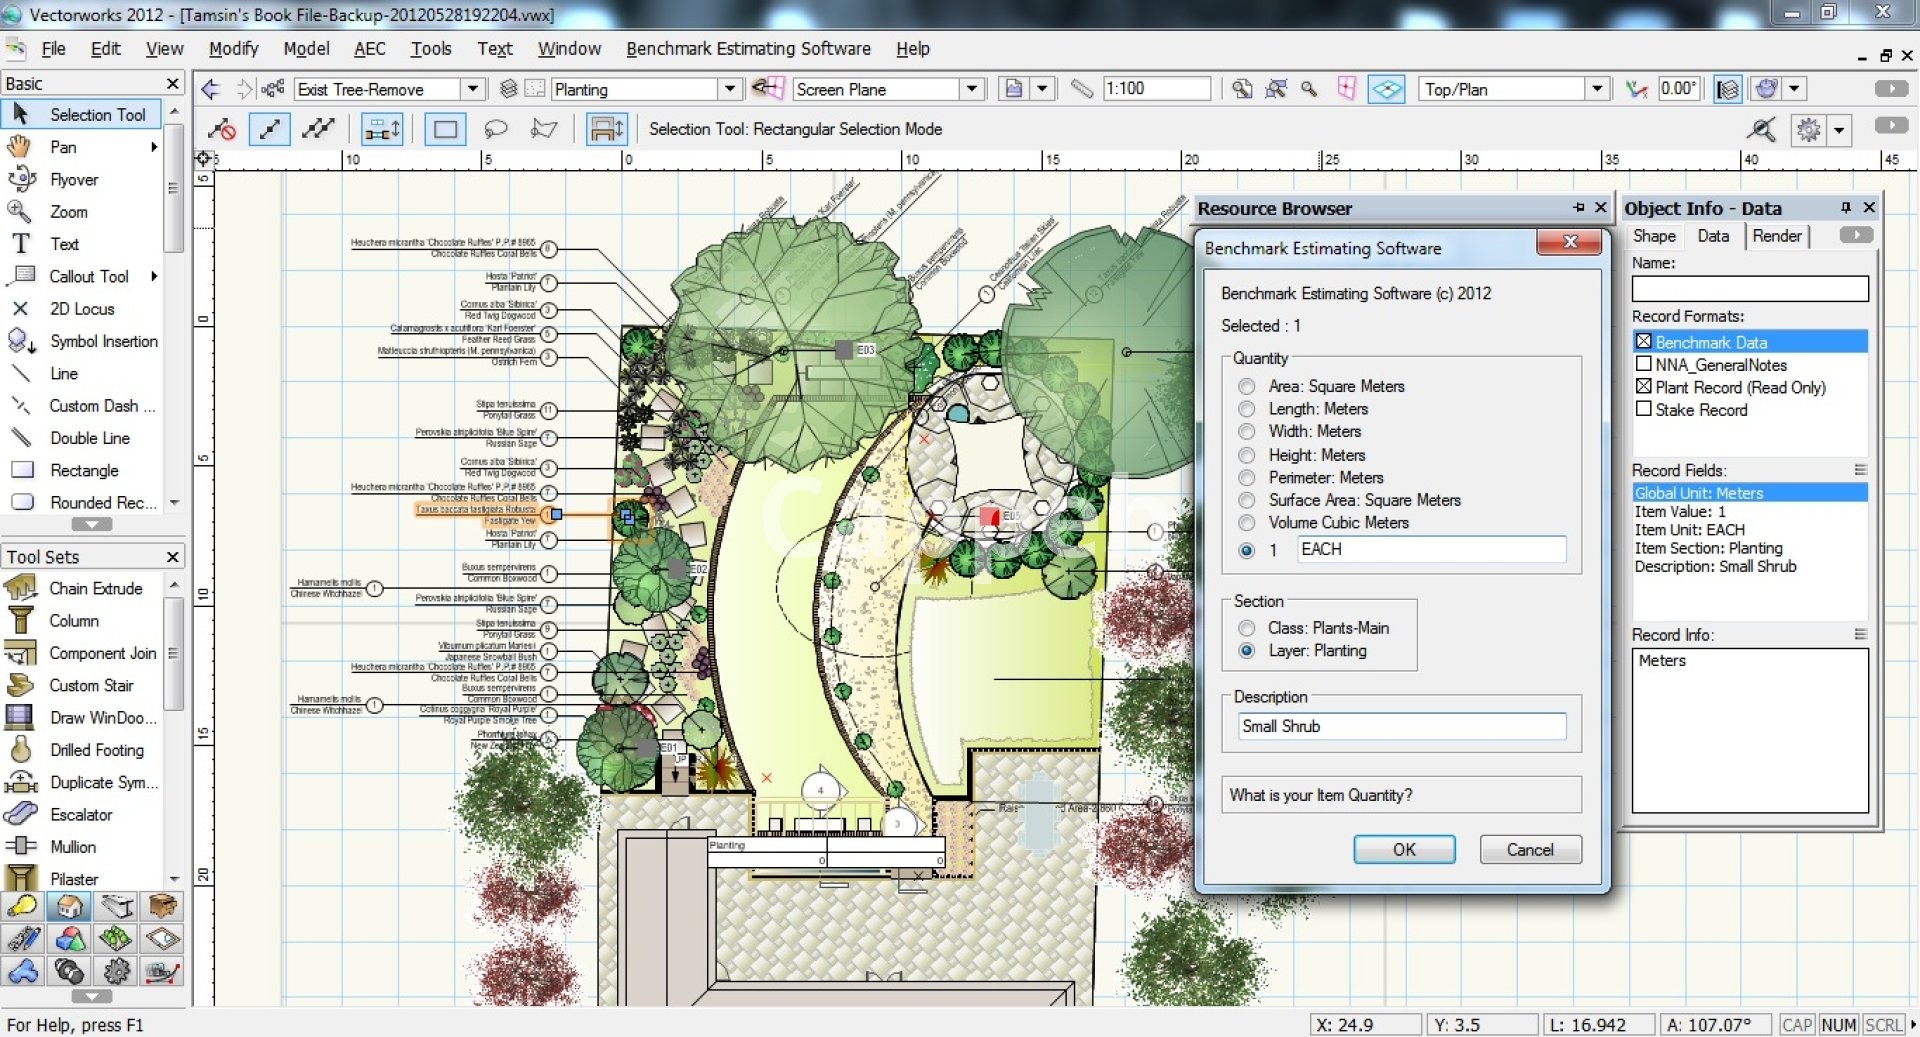Pick the Double Line tool
Viewport: 1920px width, 1037px height.
(x=89, y=438)
